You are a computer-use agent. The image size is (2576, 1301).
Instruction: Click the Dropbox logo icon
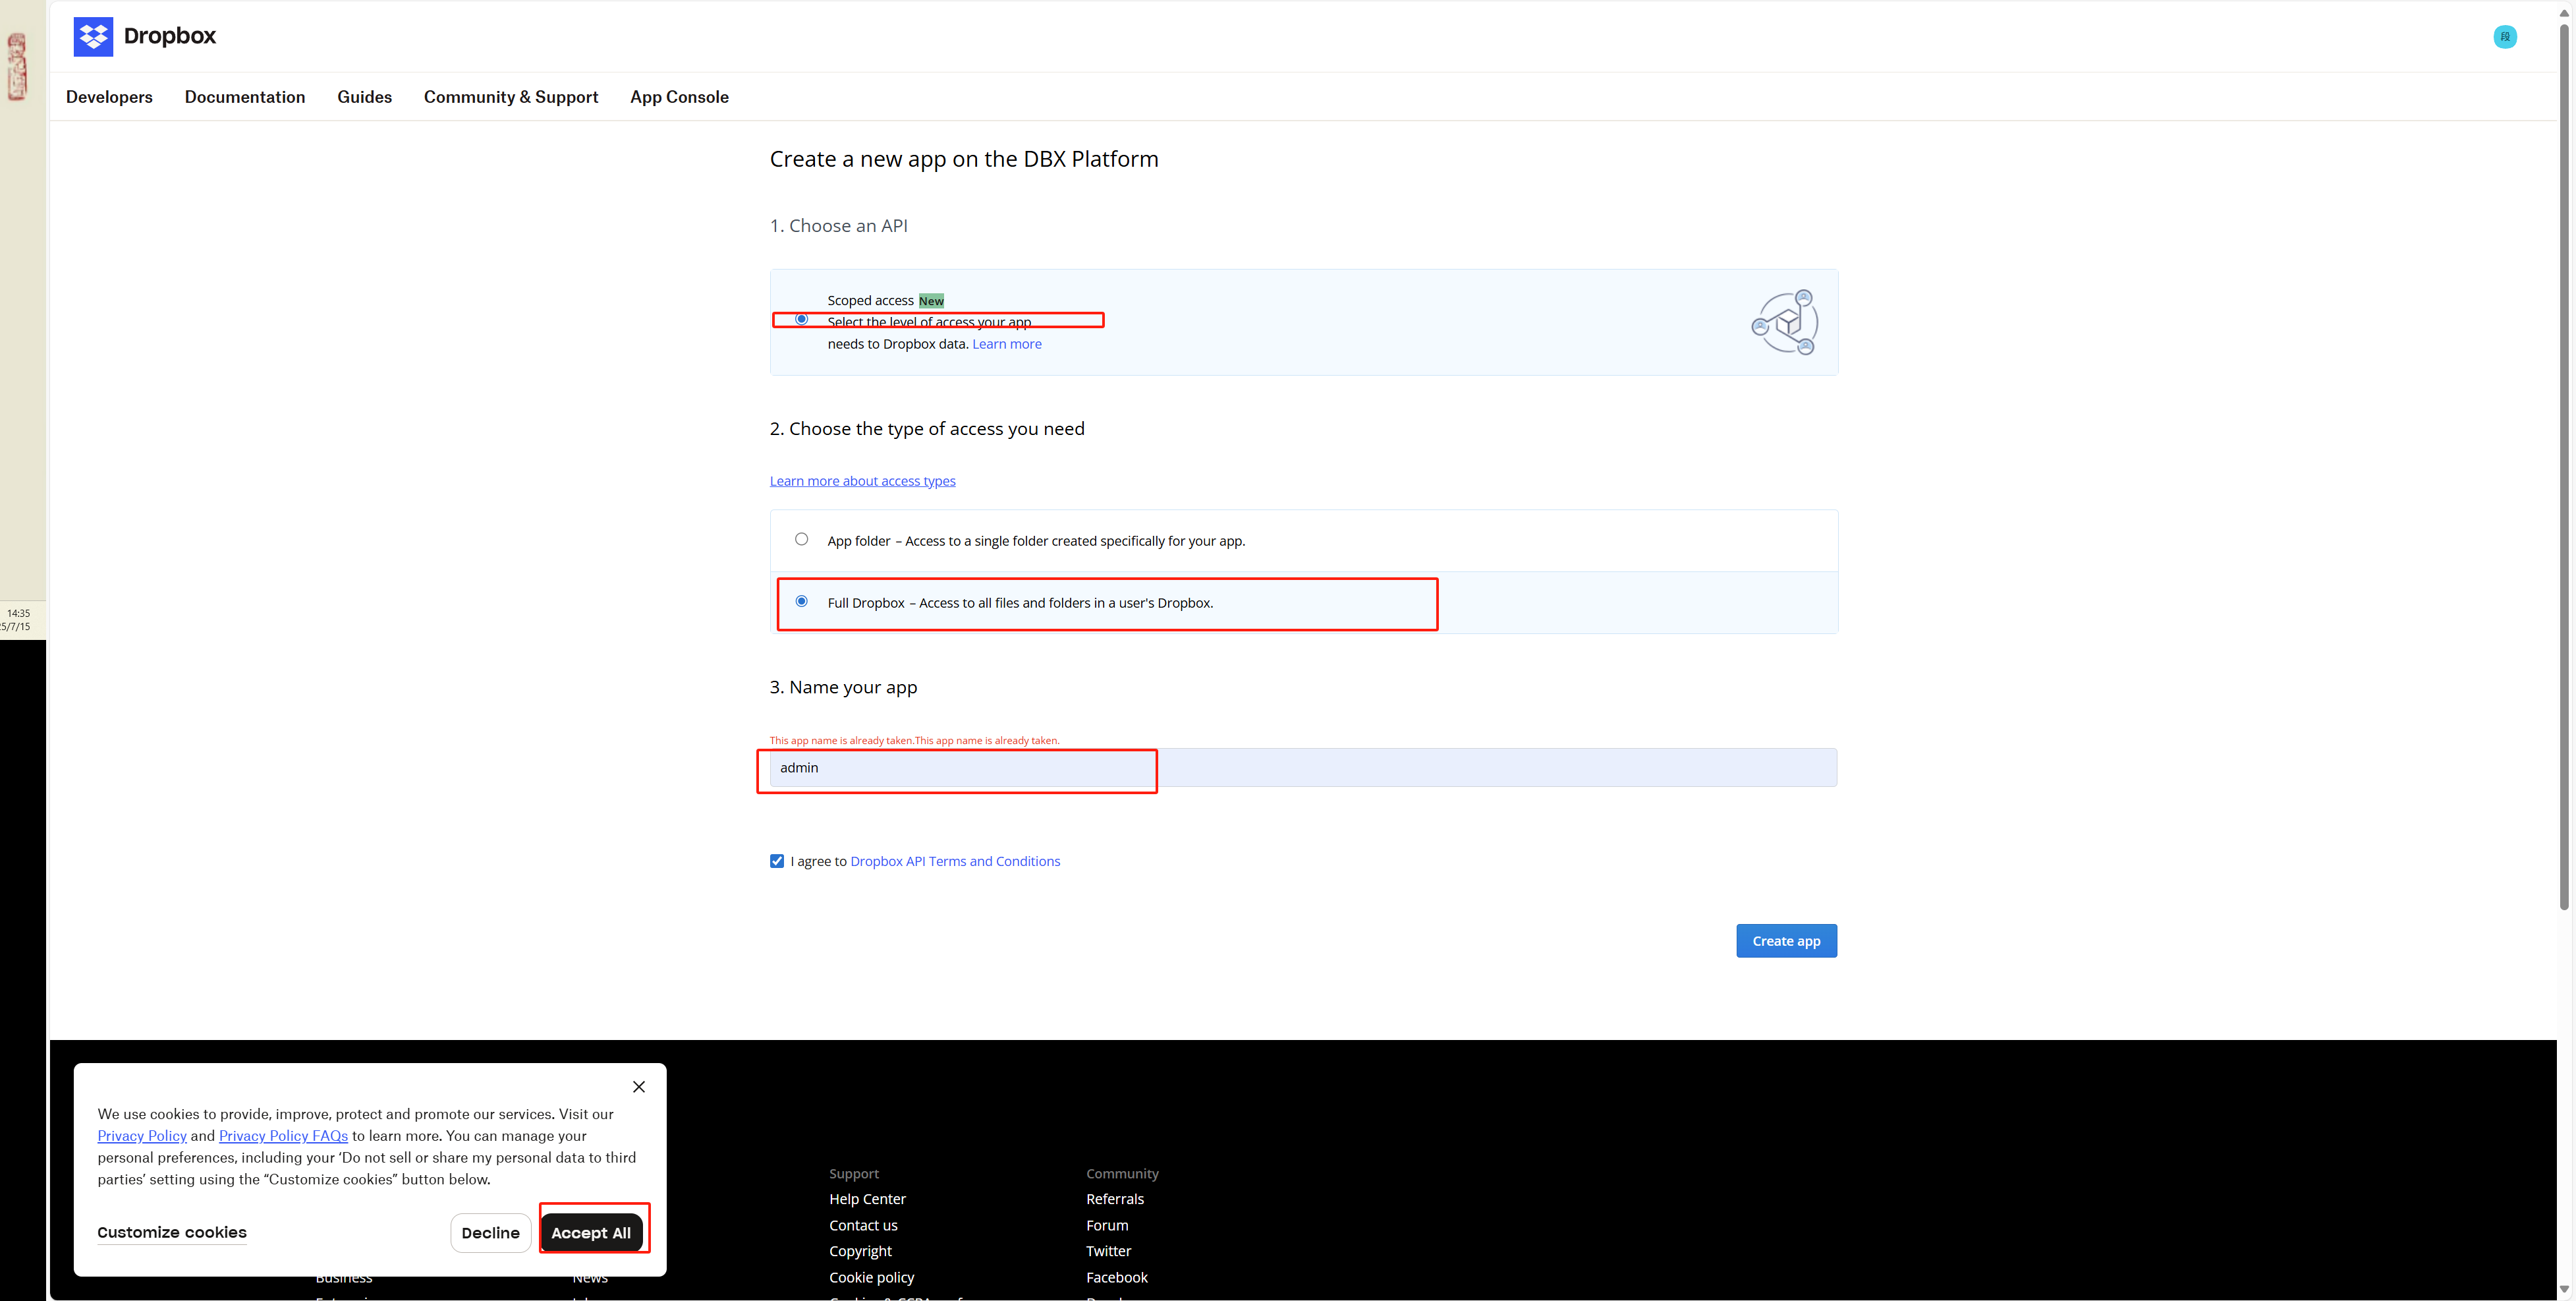(x=93, y=37)
